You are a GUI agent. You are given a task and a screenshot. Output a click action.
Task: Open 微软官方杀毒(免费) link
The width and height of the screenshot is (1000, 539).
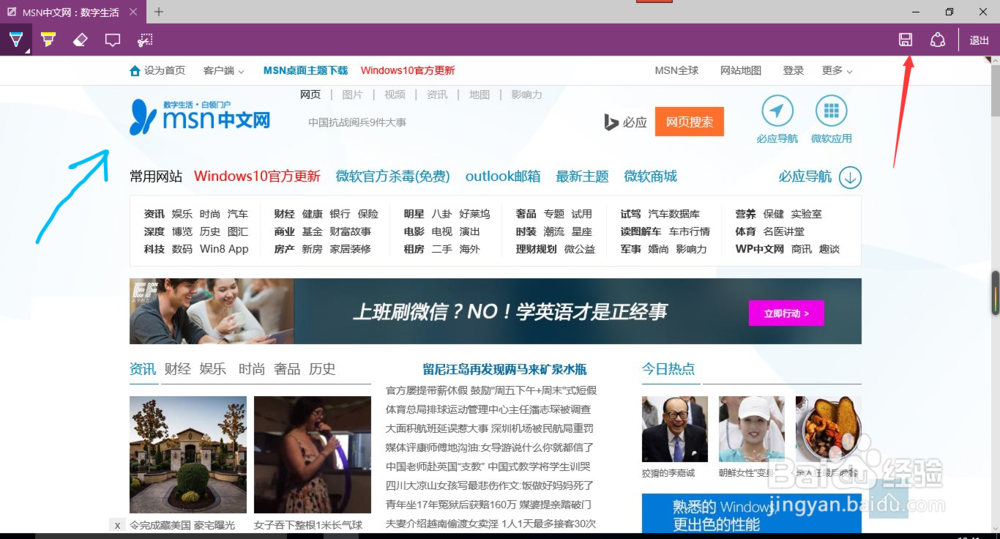coord(393,176)
